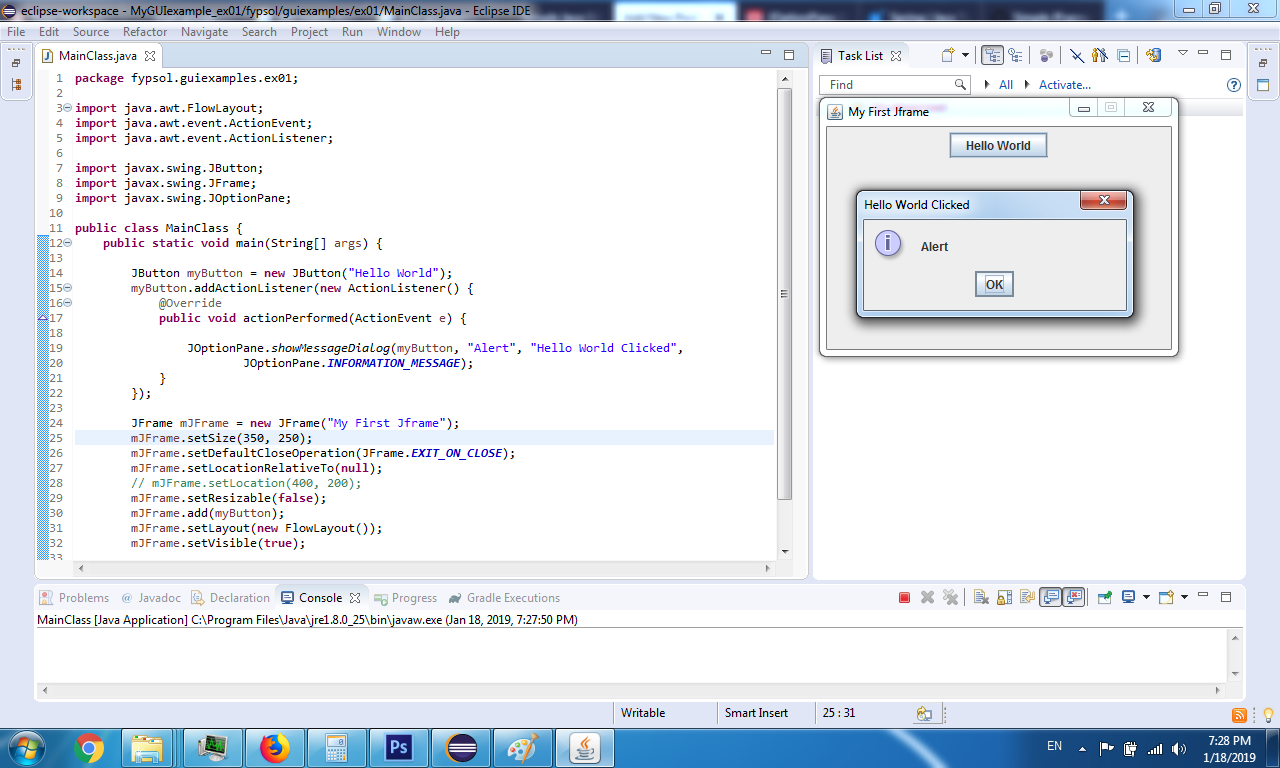Click the Activate link in Task List
Viewport: 1280px width, 768px height.
[x=1063, y=84]
